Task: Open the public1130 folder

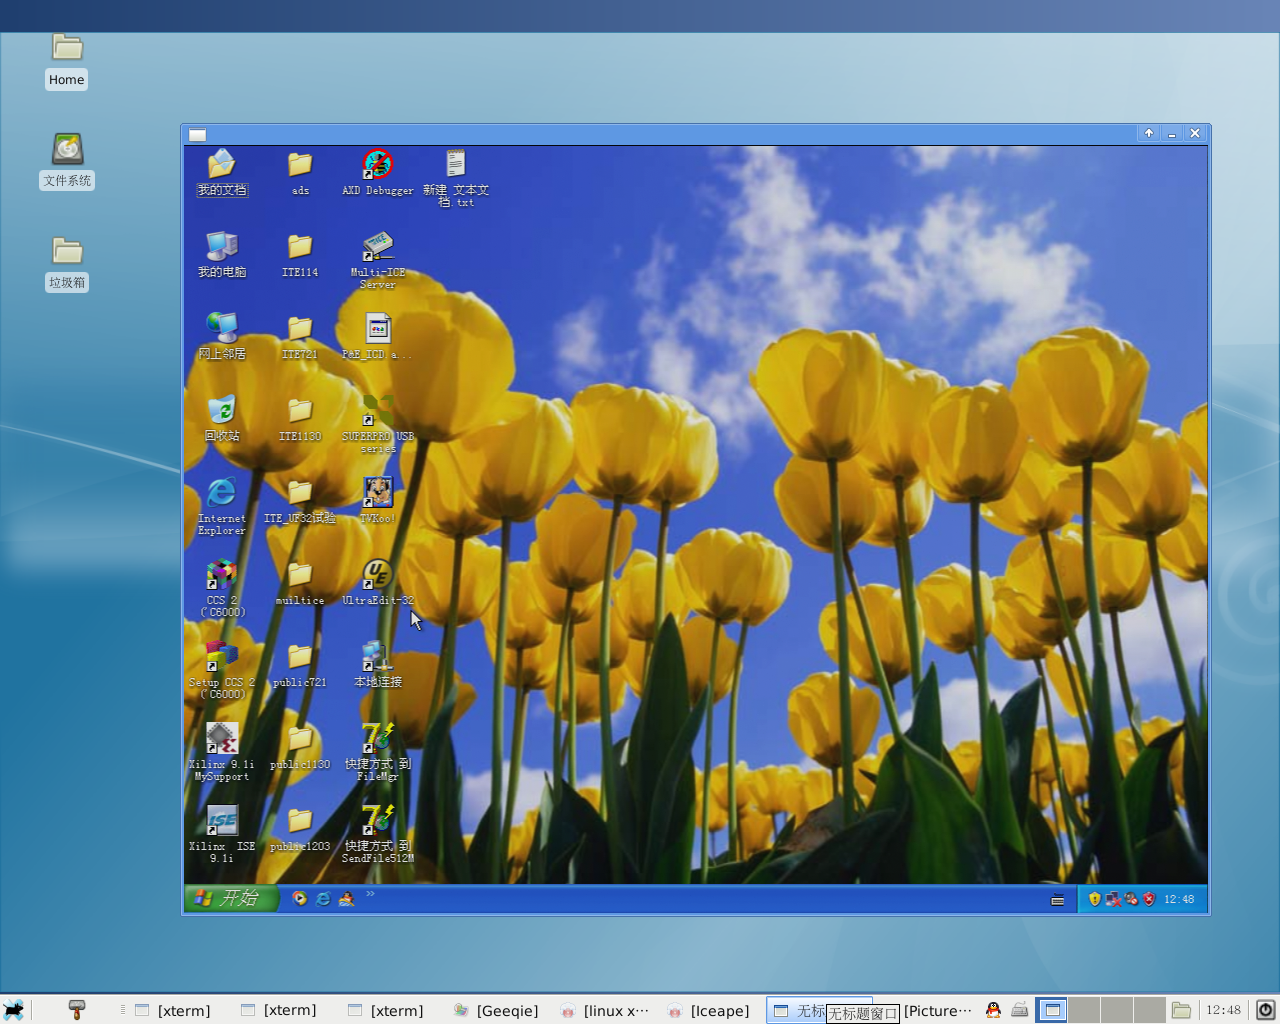Action: [x=300, y=746]
